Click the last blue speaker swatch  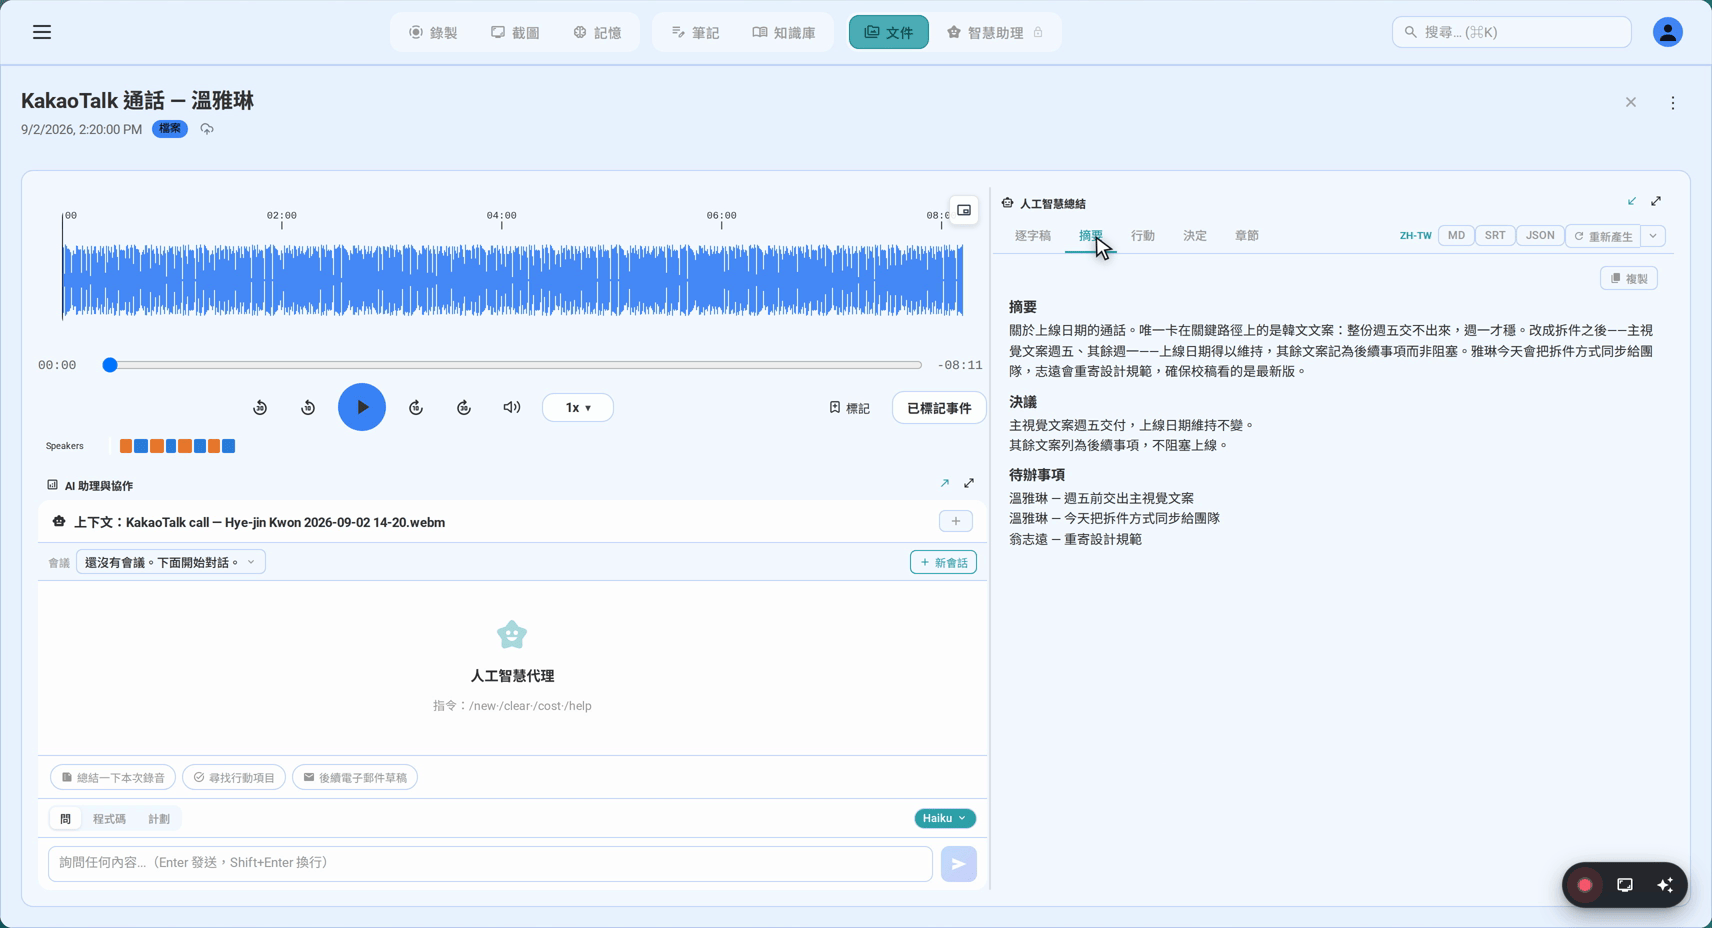point(229,446)
